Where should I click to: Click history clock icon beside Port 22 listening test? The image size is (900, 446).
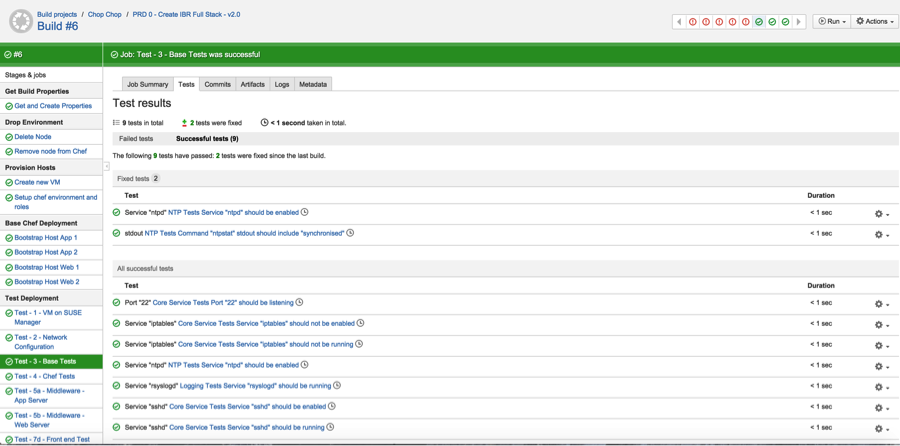(x=299, y=302)
